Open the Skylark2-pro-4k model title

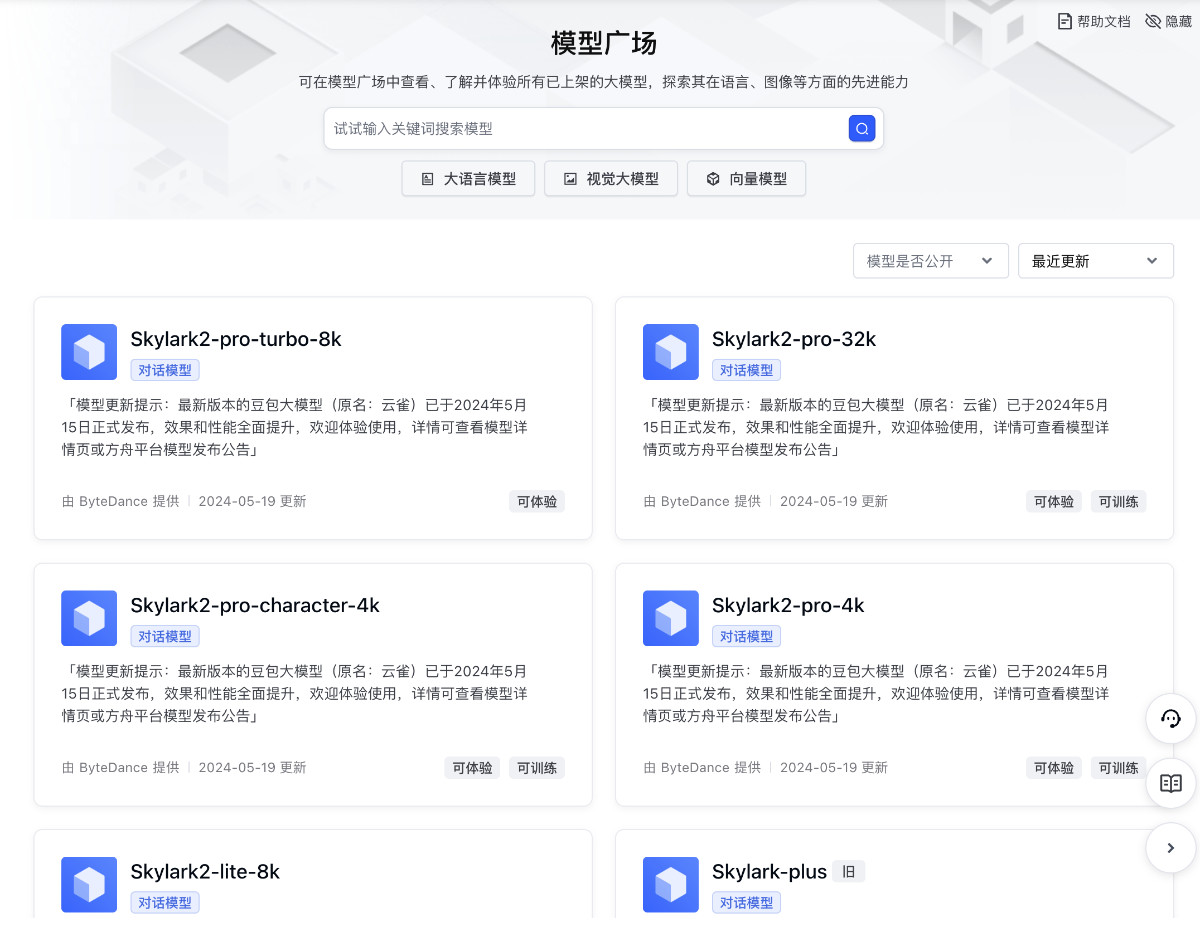click(788, 605)
